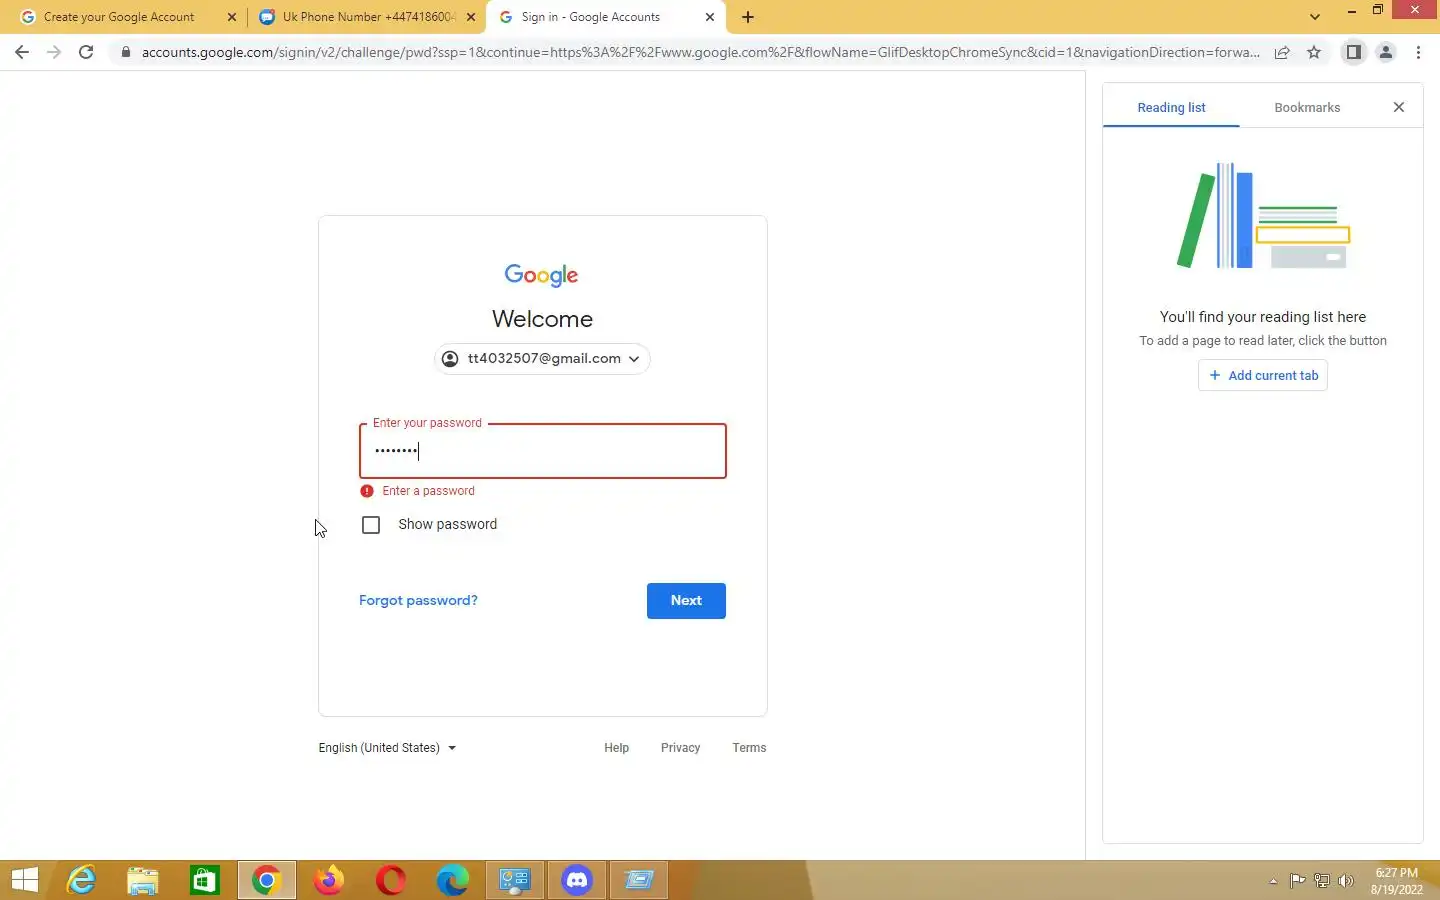Open the last pinned taskbar app icon
1440x900 pixels.
pyautogui.click(x=639, y=880)
